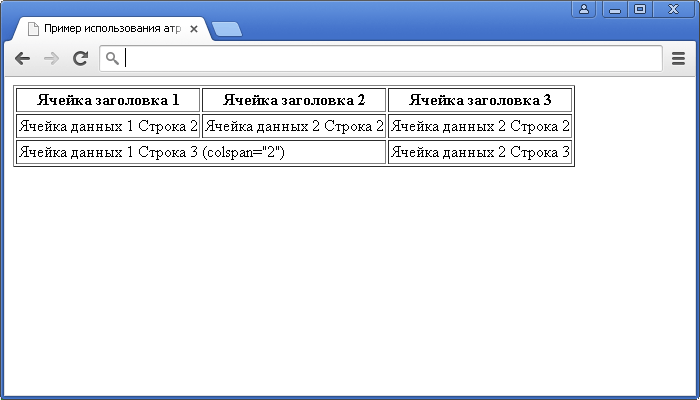Click cell 'Ячейка данных 1 Строка 2'
The width and height of the screenshot is (700, 400).
[x=108, y=126]
